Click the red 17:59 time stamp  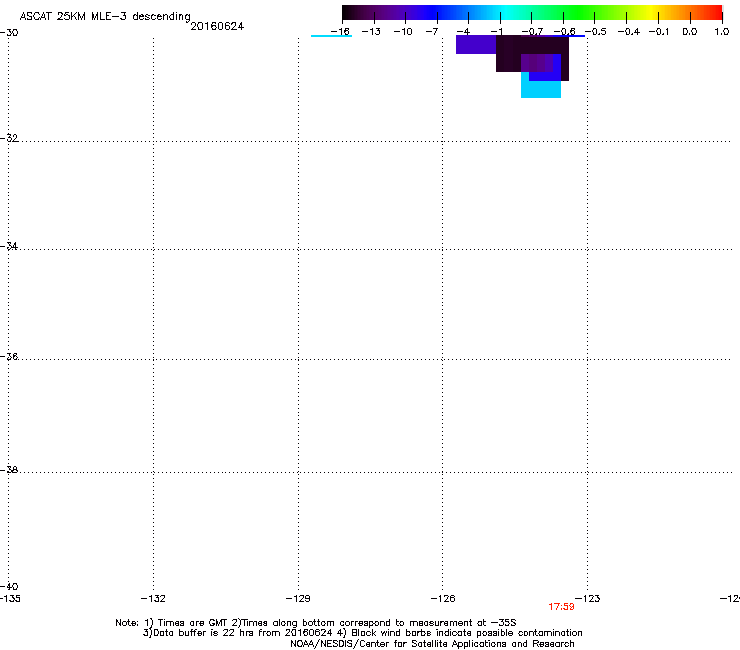[561, 607]
